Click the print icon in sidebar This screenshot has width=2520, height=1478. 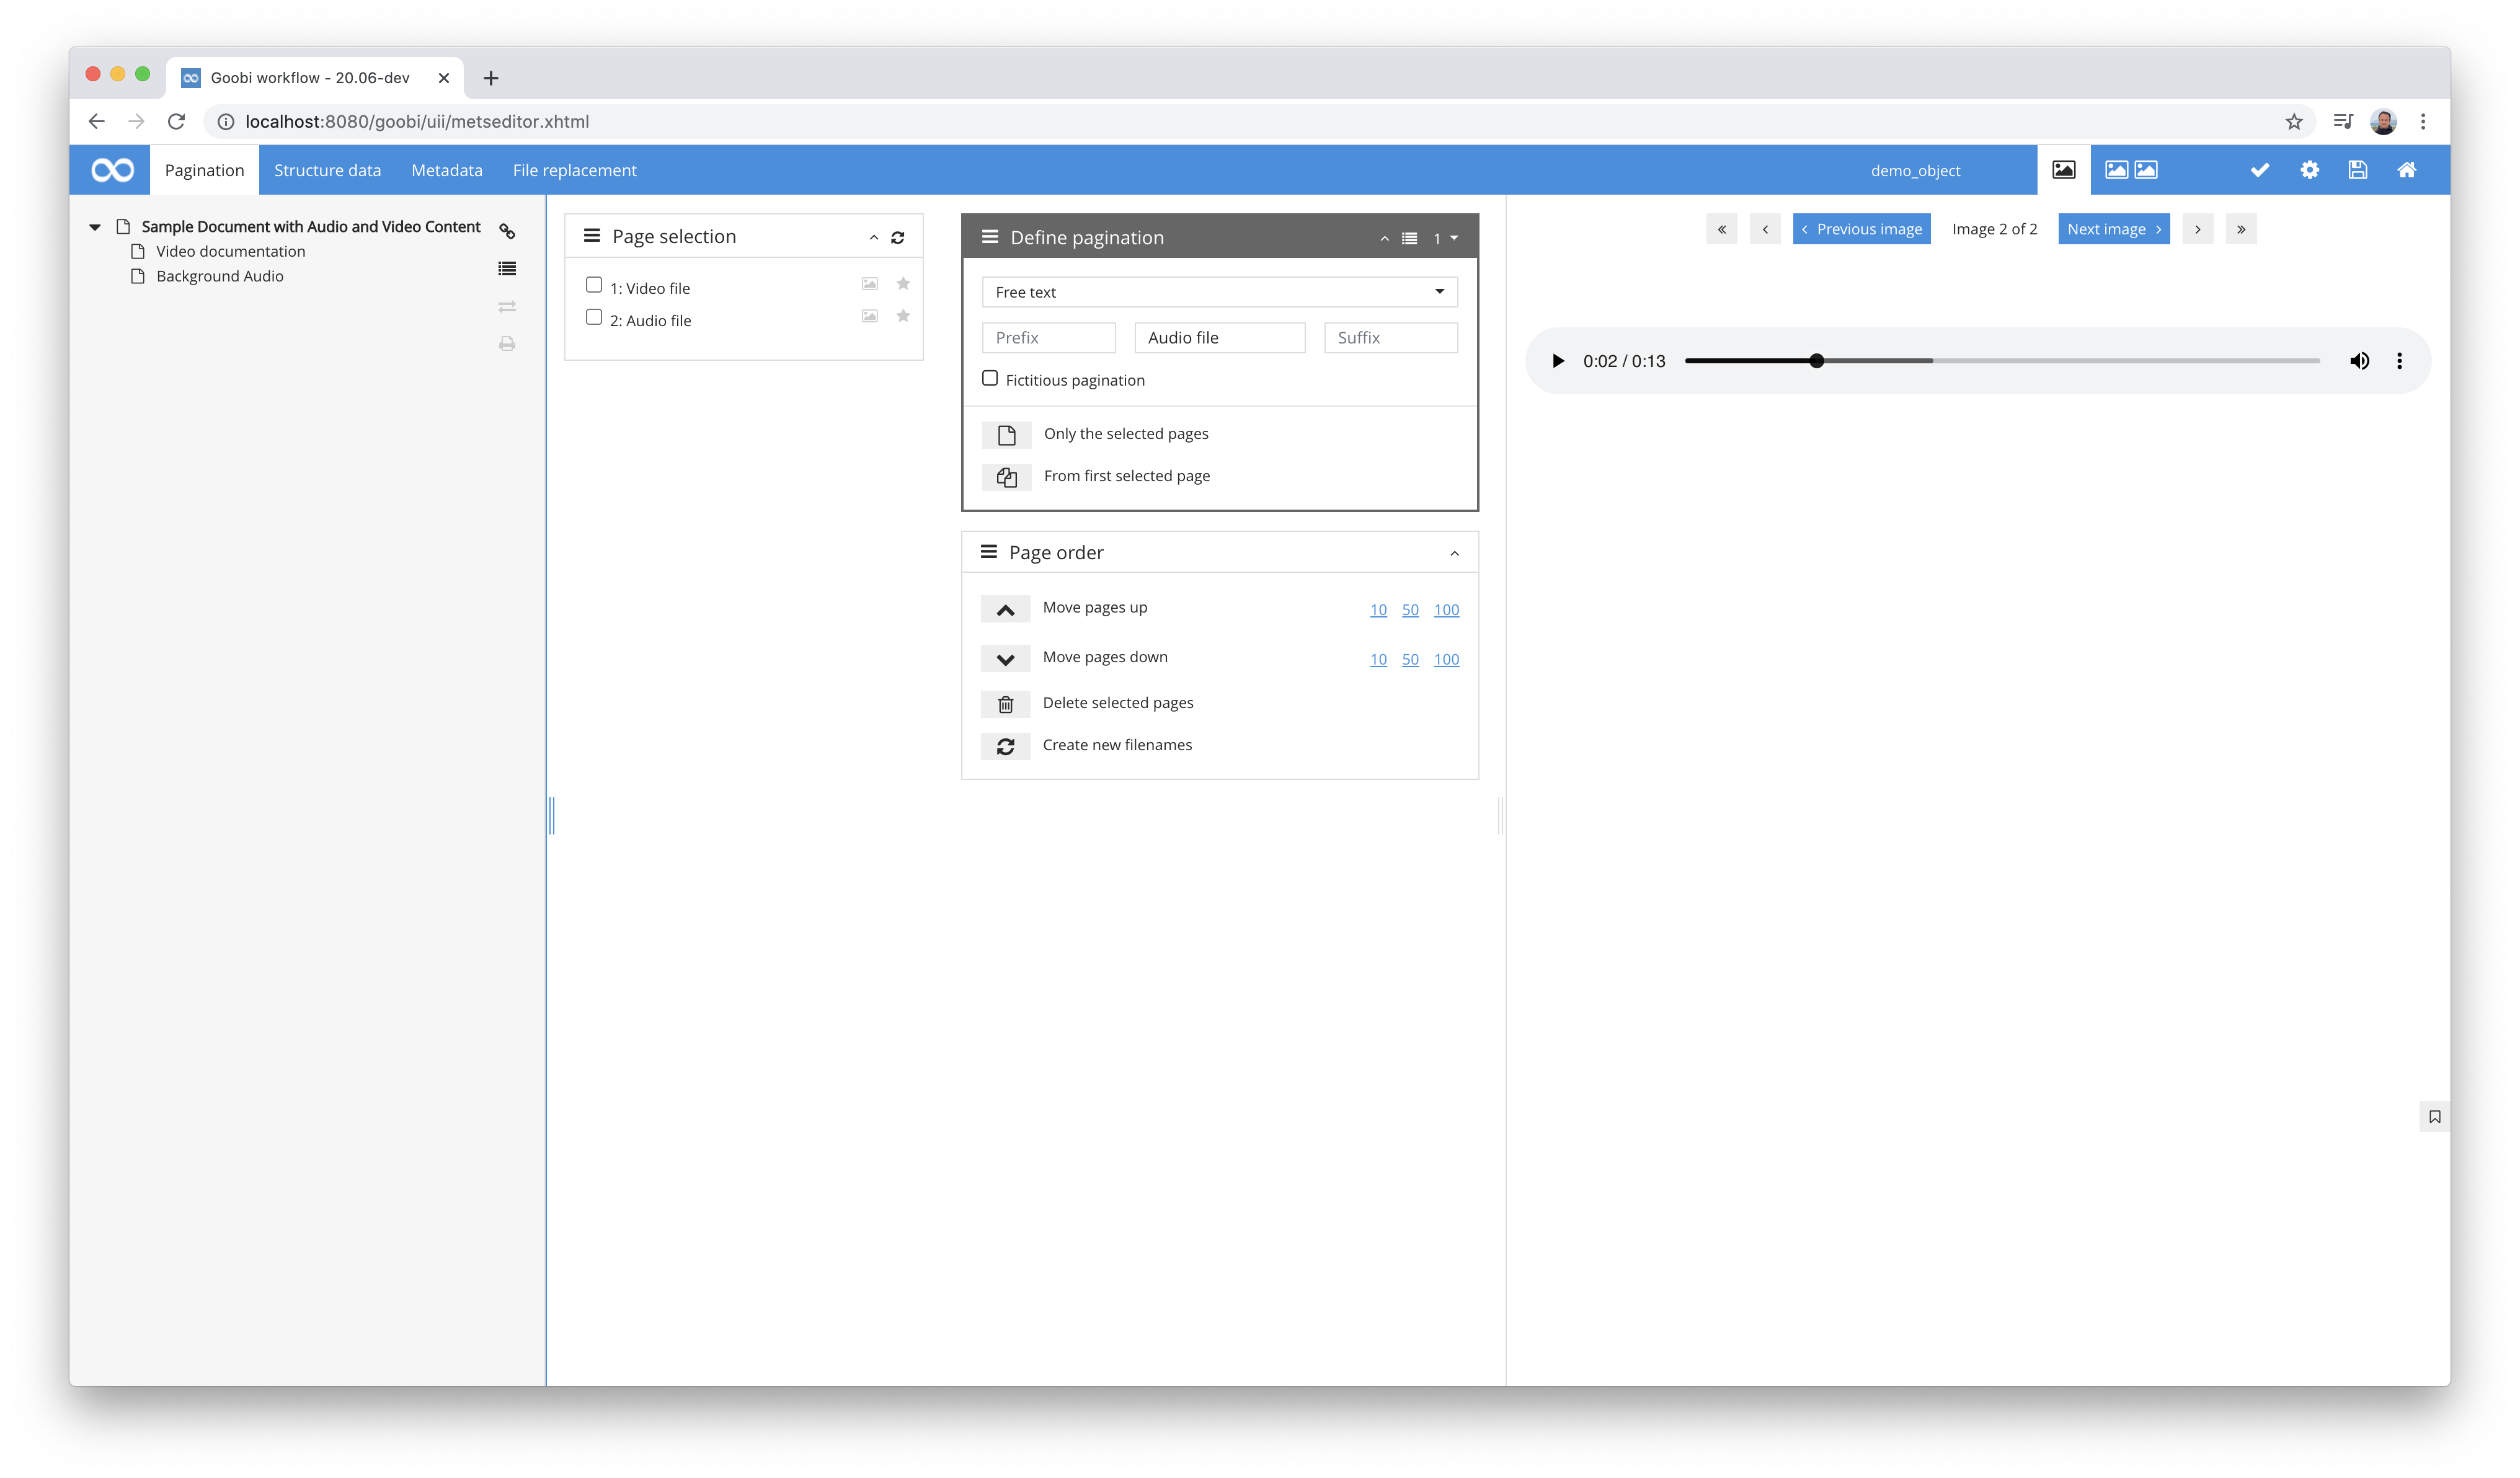pyautogui.click(x=507, y=344)
